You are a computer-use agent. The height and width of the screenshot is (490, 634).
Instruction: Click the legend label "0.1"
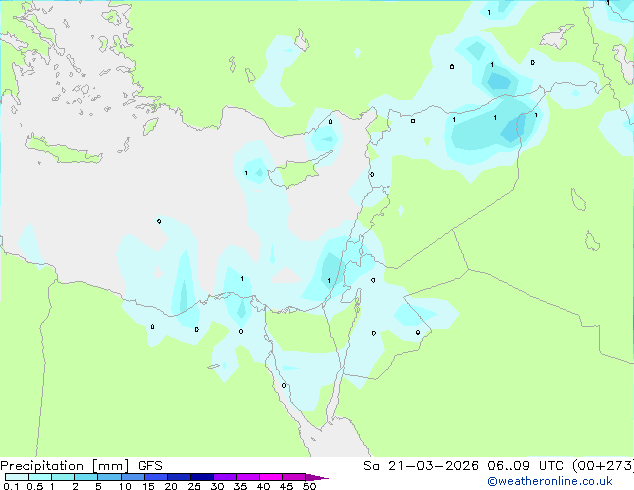point(11,486)
